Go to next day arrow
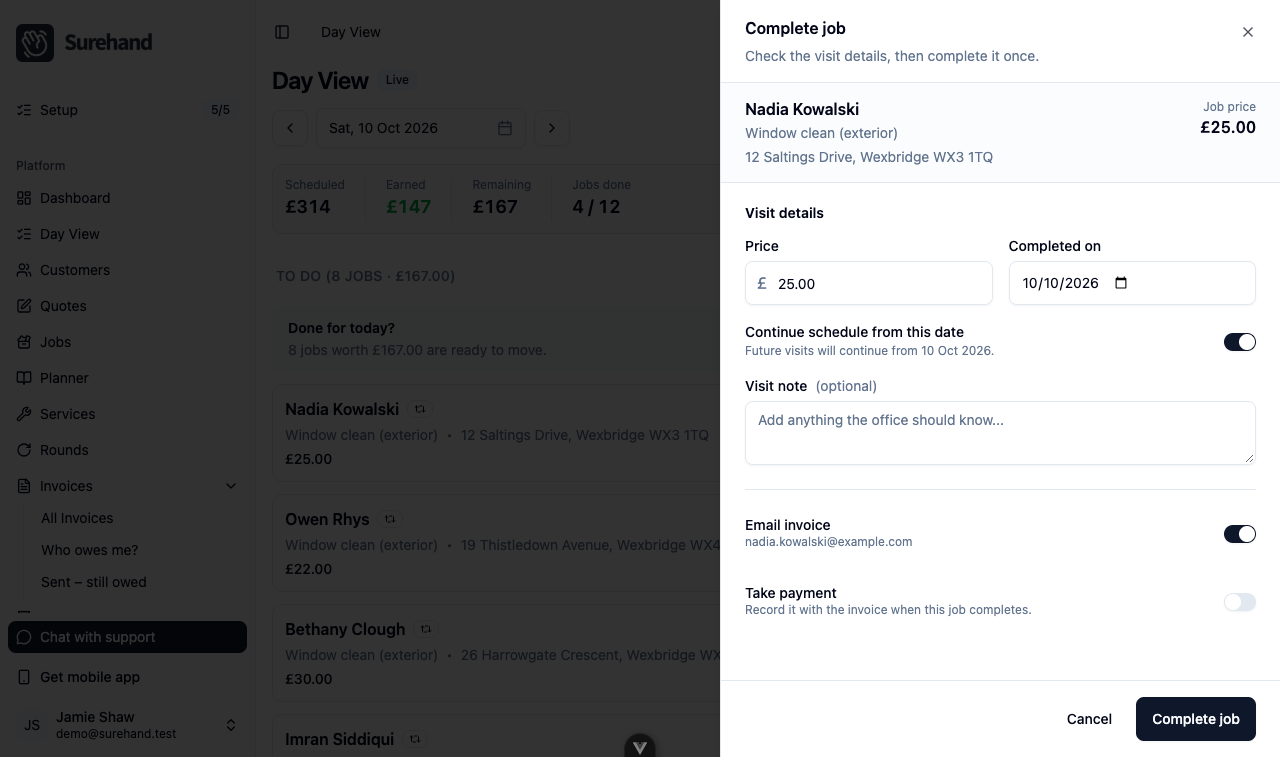The image size is (1280, 757). 552,128
